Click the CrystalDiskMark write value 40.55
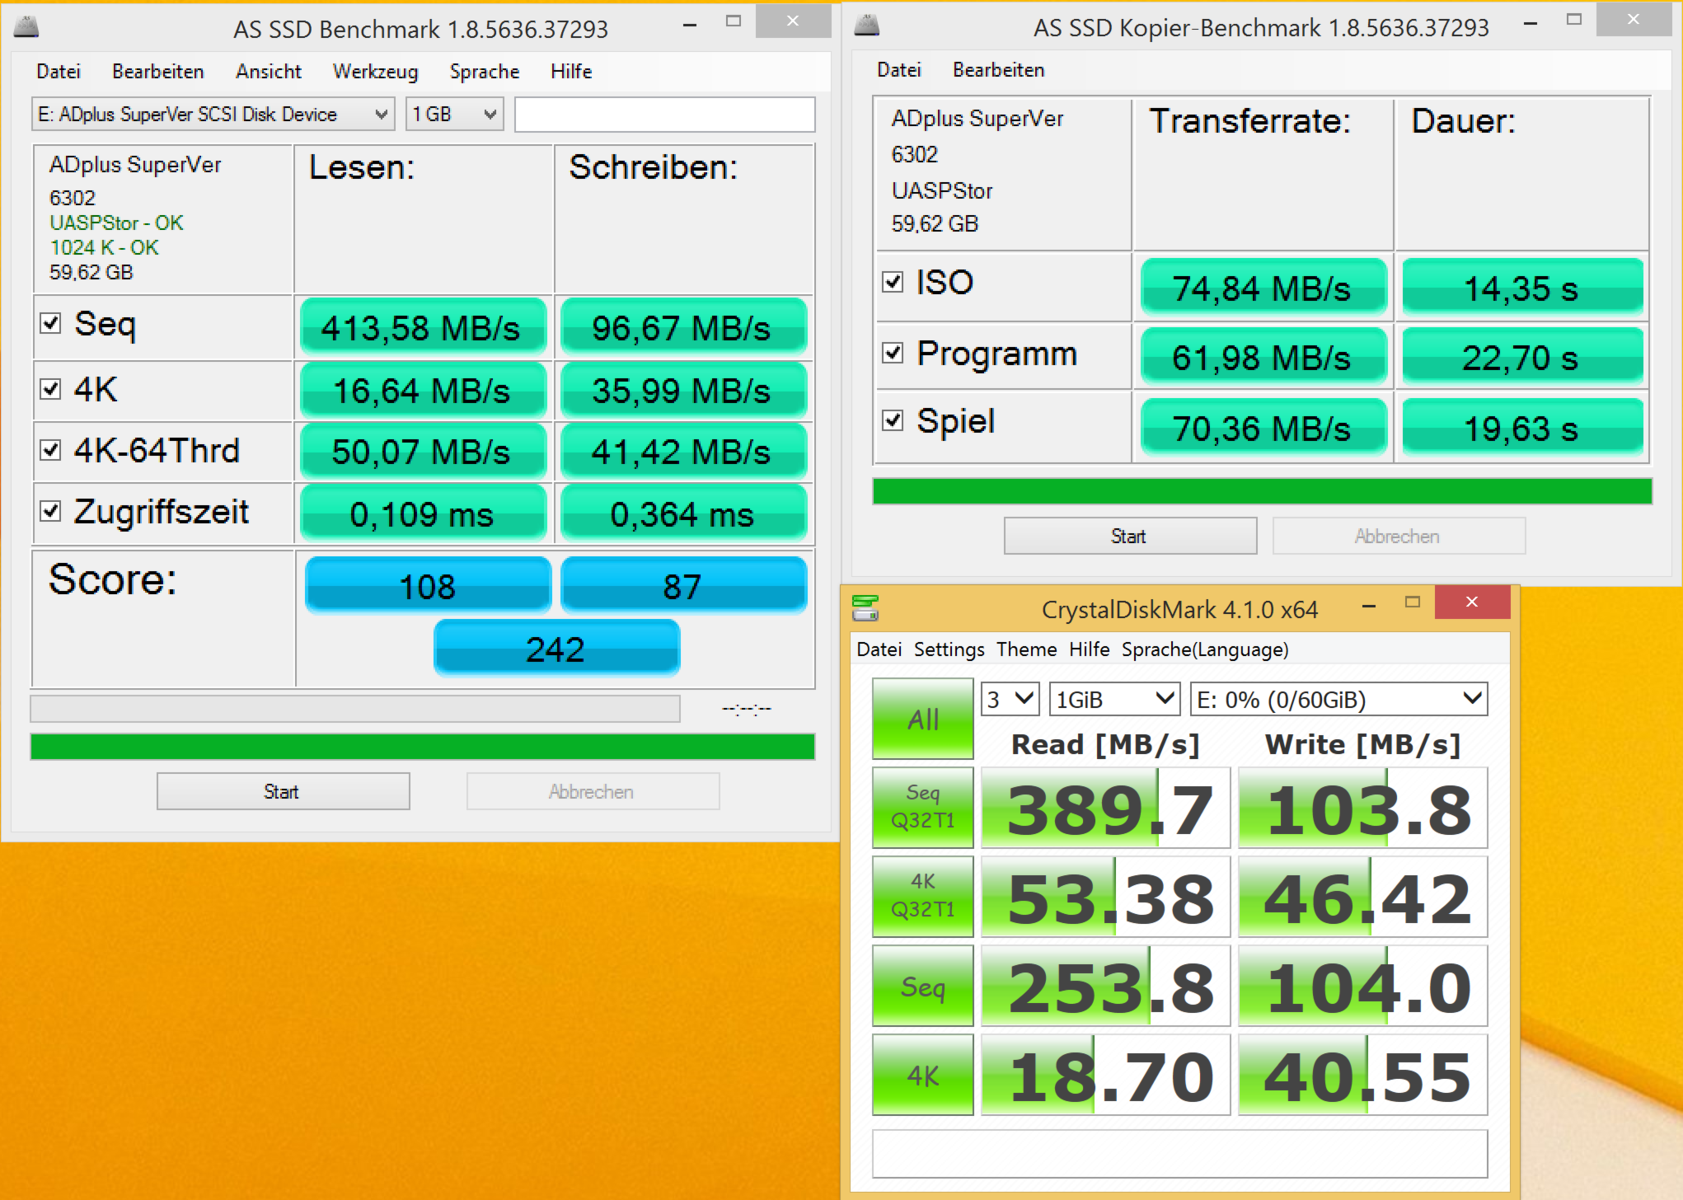Viewport: 1683px width, 1200px height. pyautogui.click(x=1363, y=1075)
